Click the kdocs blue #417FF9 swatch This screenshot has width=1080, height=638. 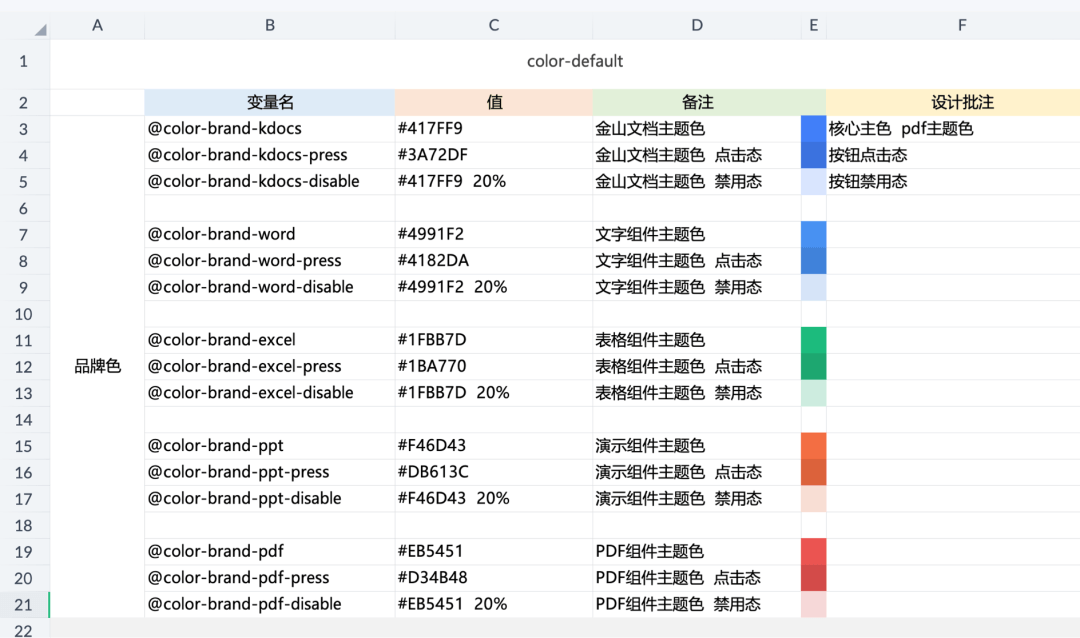tap(813, 129)
